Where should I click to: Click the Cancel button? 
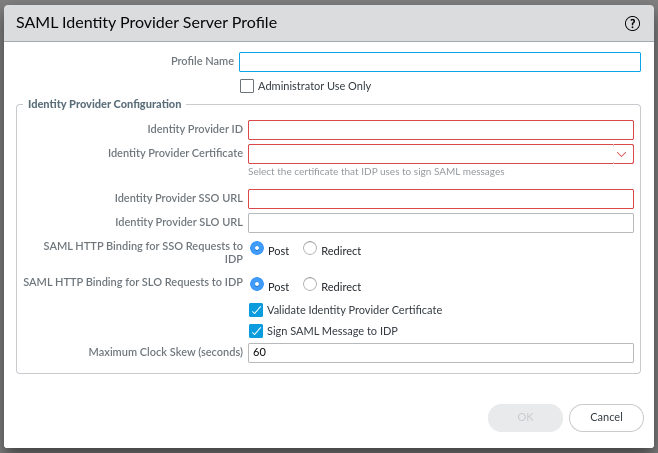tap(606, 418)
